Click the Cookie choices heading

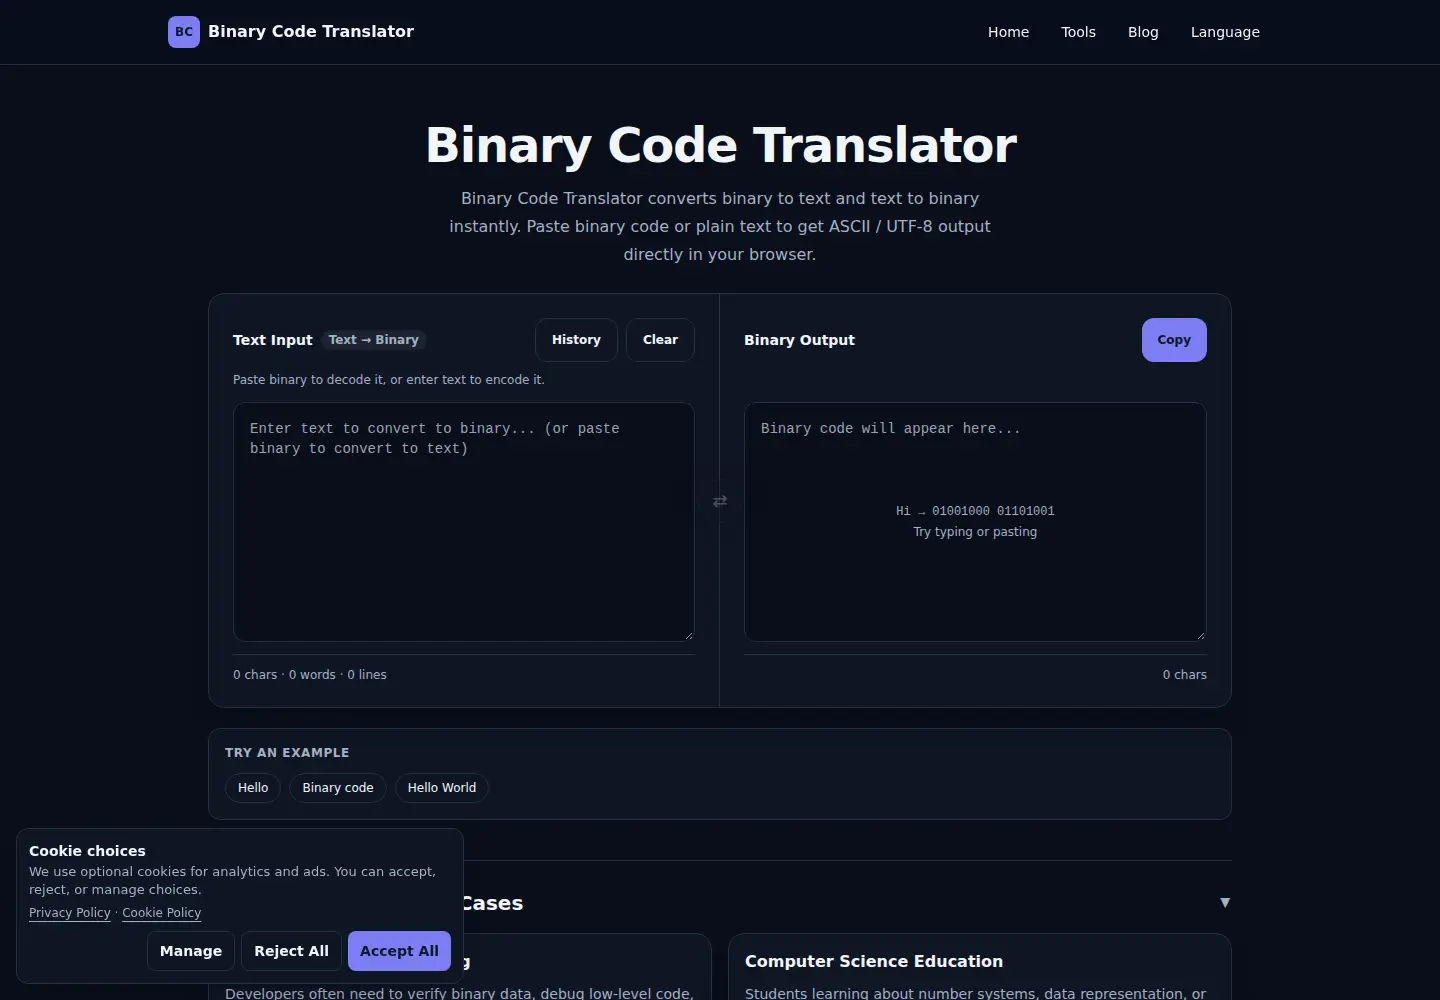coord(87,851)
